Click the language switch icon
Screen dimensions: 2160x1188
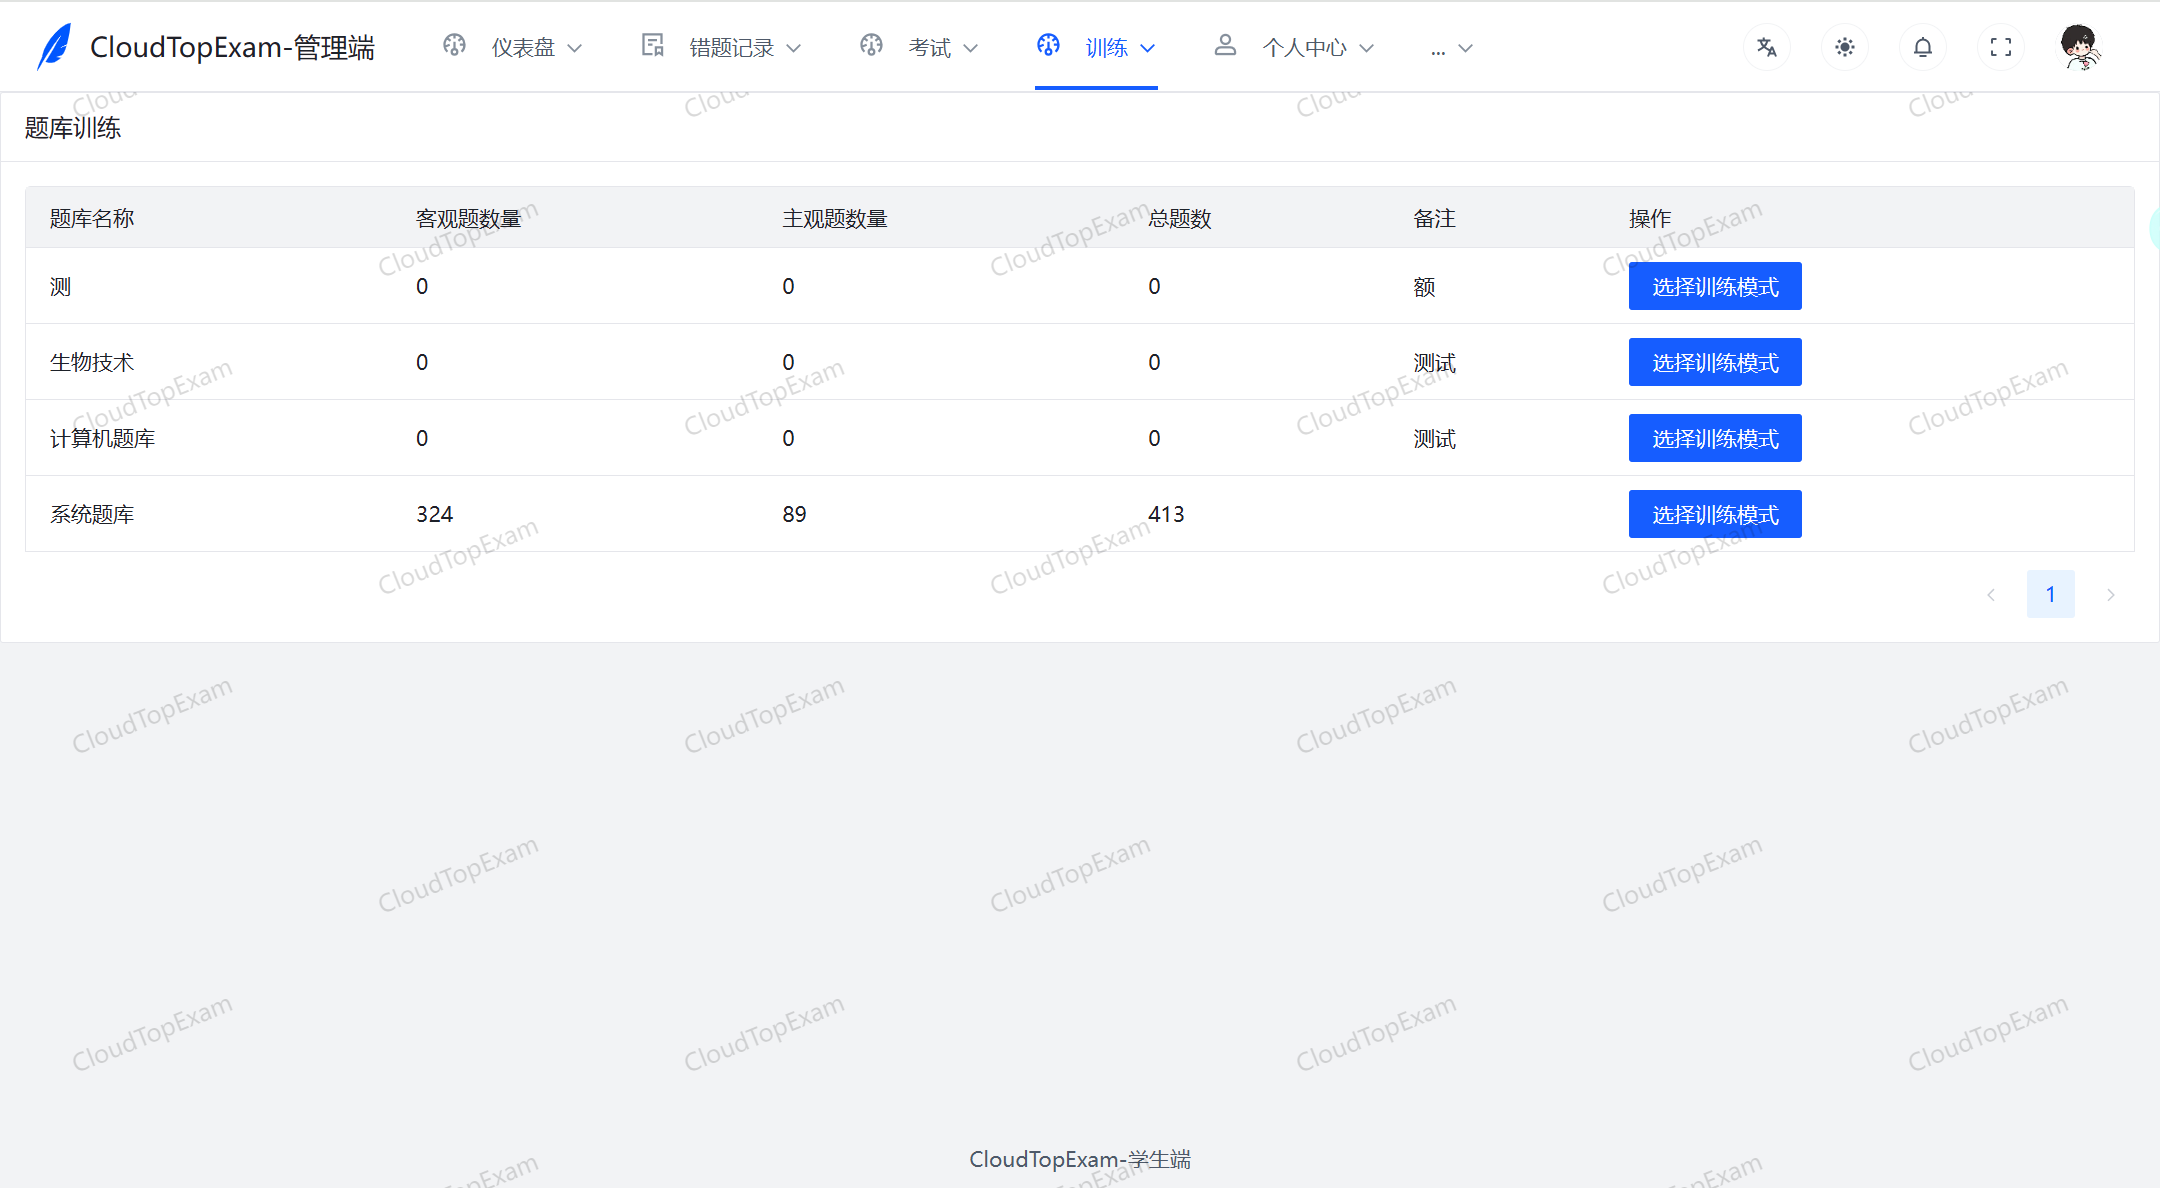(1767, 46)
